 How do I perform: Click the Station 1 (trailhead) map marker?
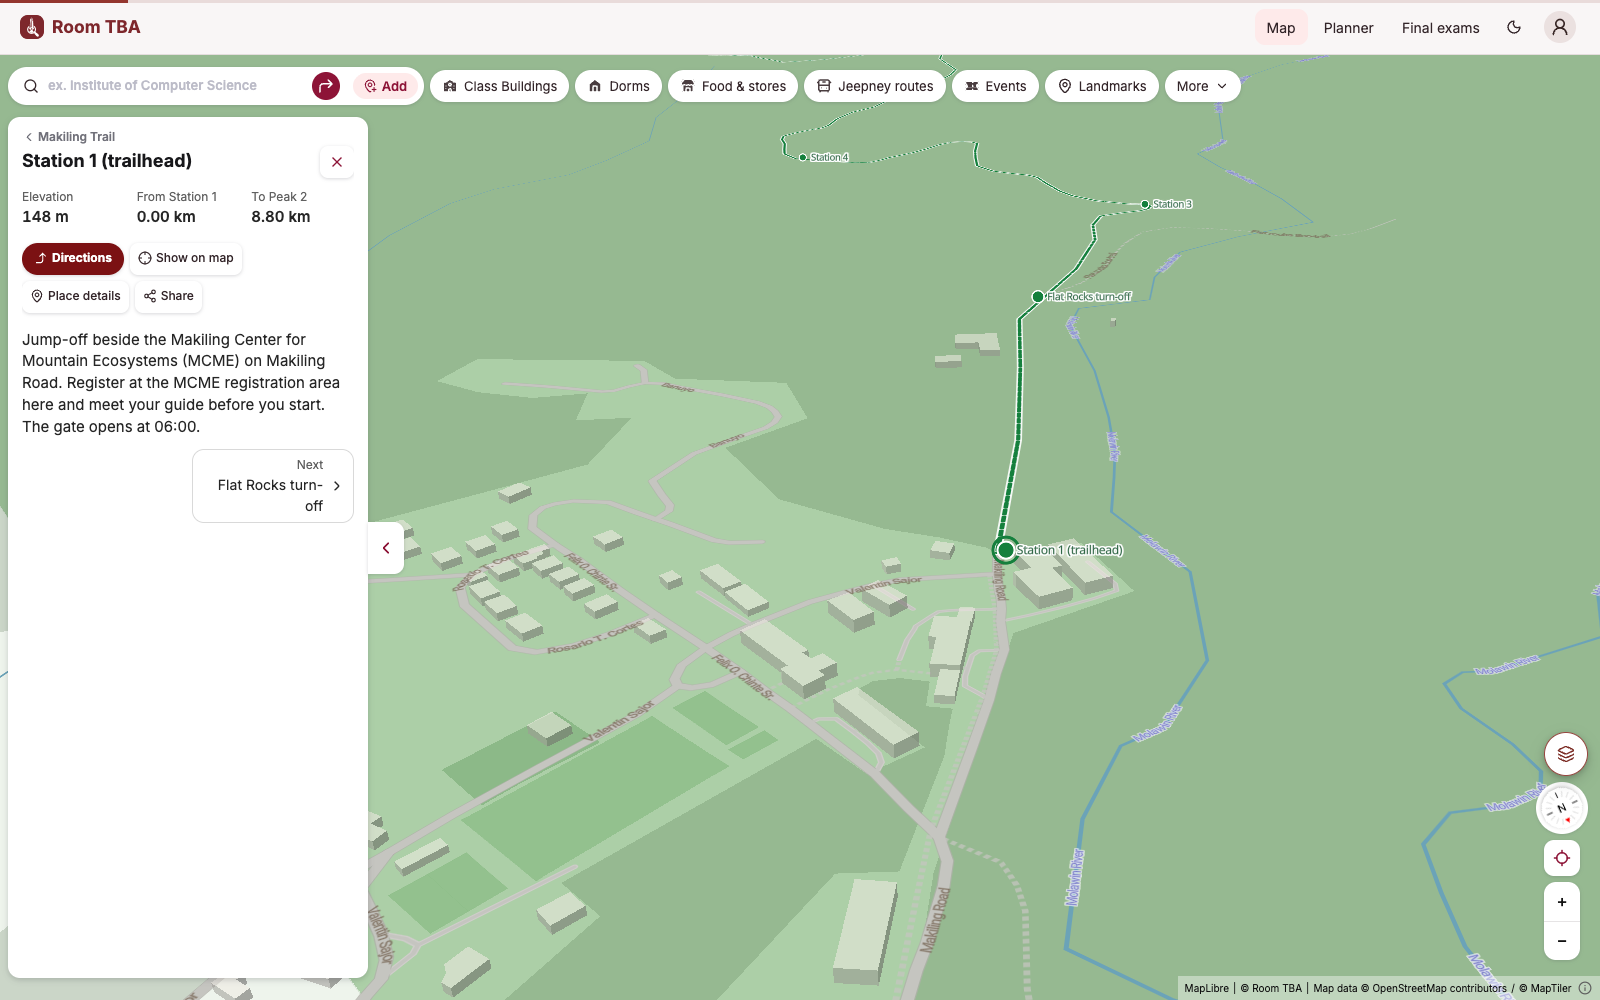[1006, 550]
